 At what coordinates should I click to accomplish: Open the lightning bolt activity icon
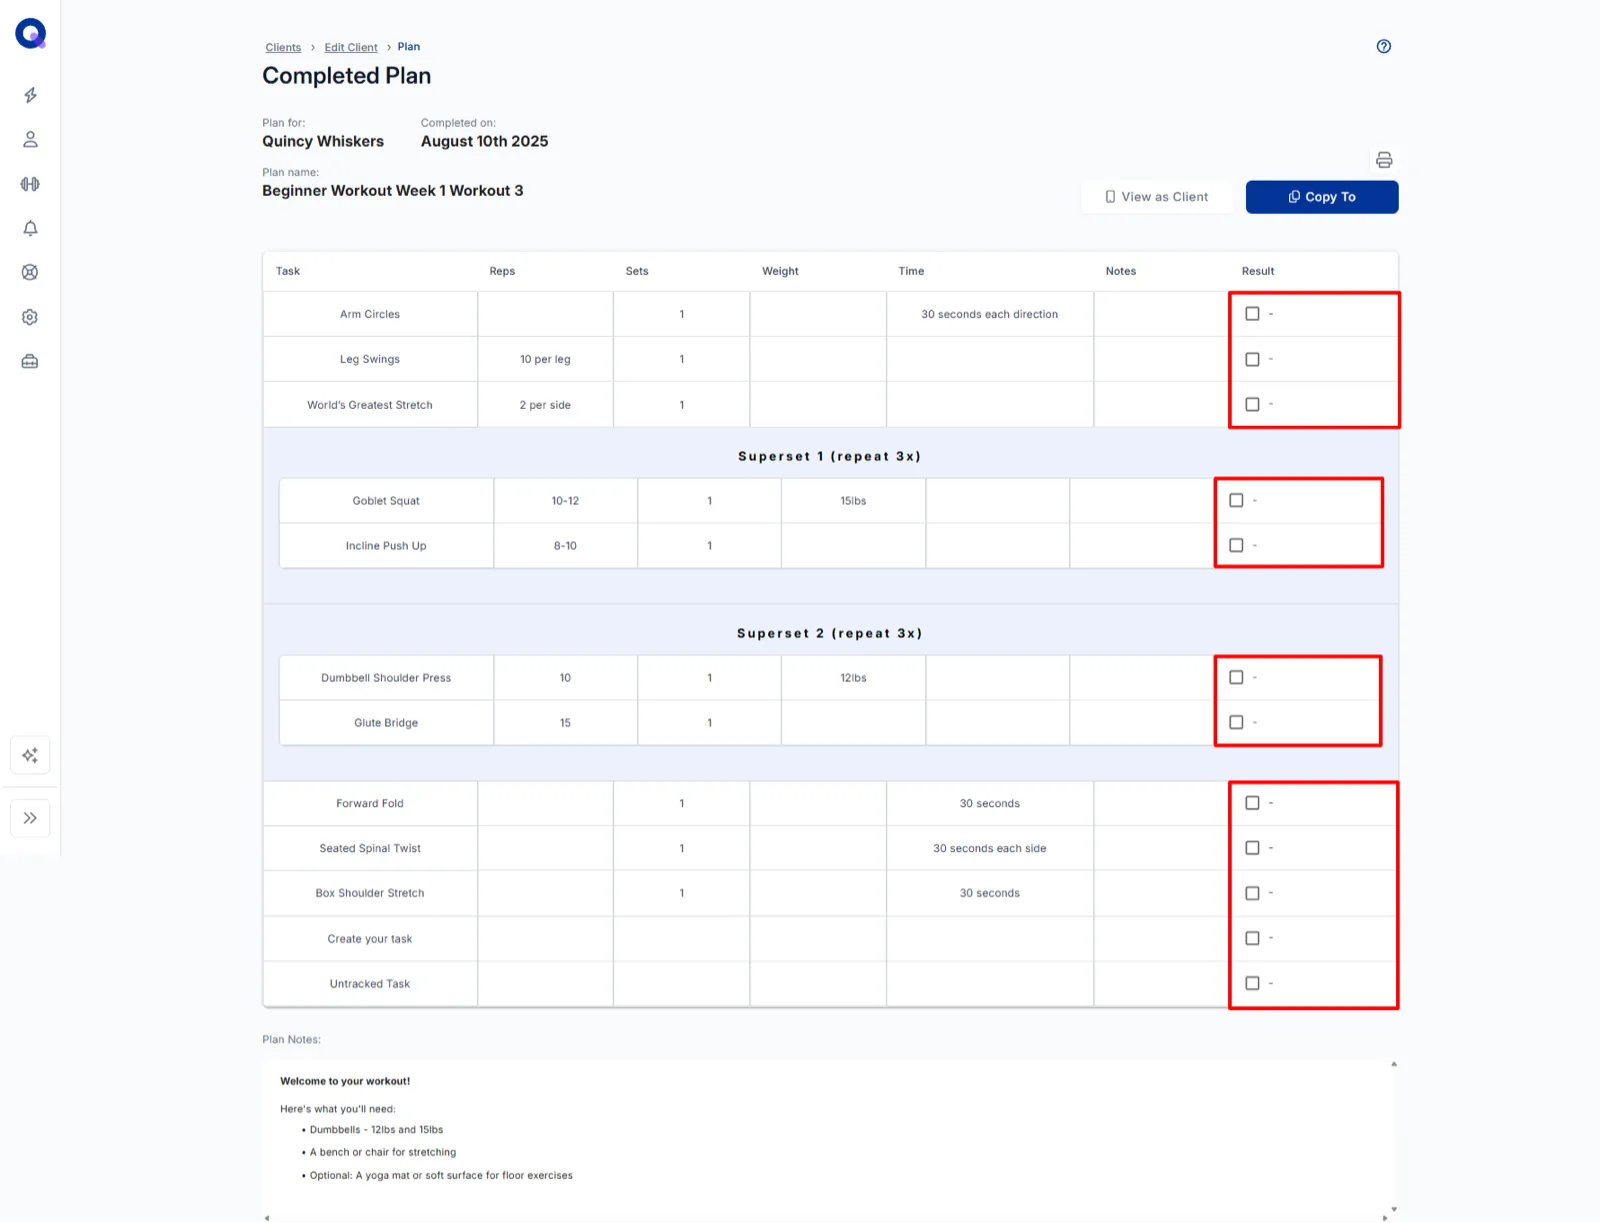[x=30, y=95]
